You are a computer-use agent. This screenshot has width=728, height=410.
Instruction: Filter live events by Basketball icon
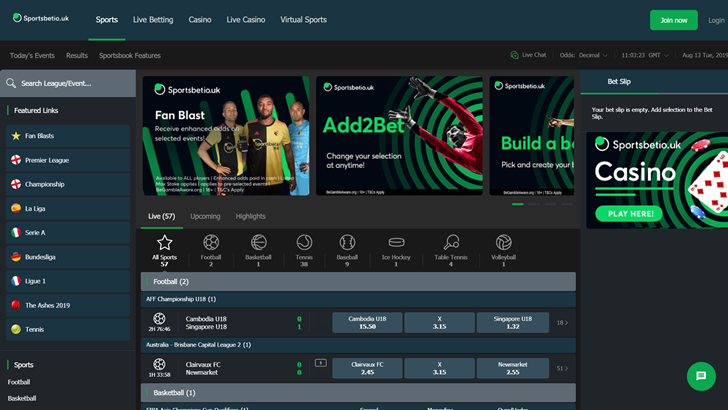click(x=259, y=242)
